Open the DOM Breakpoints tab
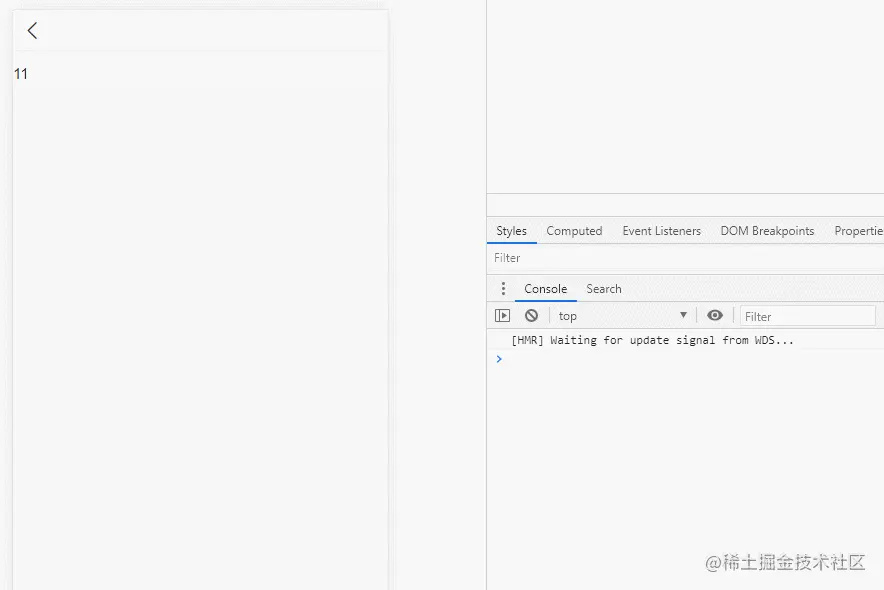884x590 pixels. [767, 230]
